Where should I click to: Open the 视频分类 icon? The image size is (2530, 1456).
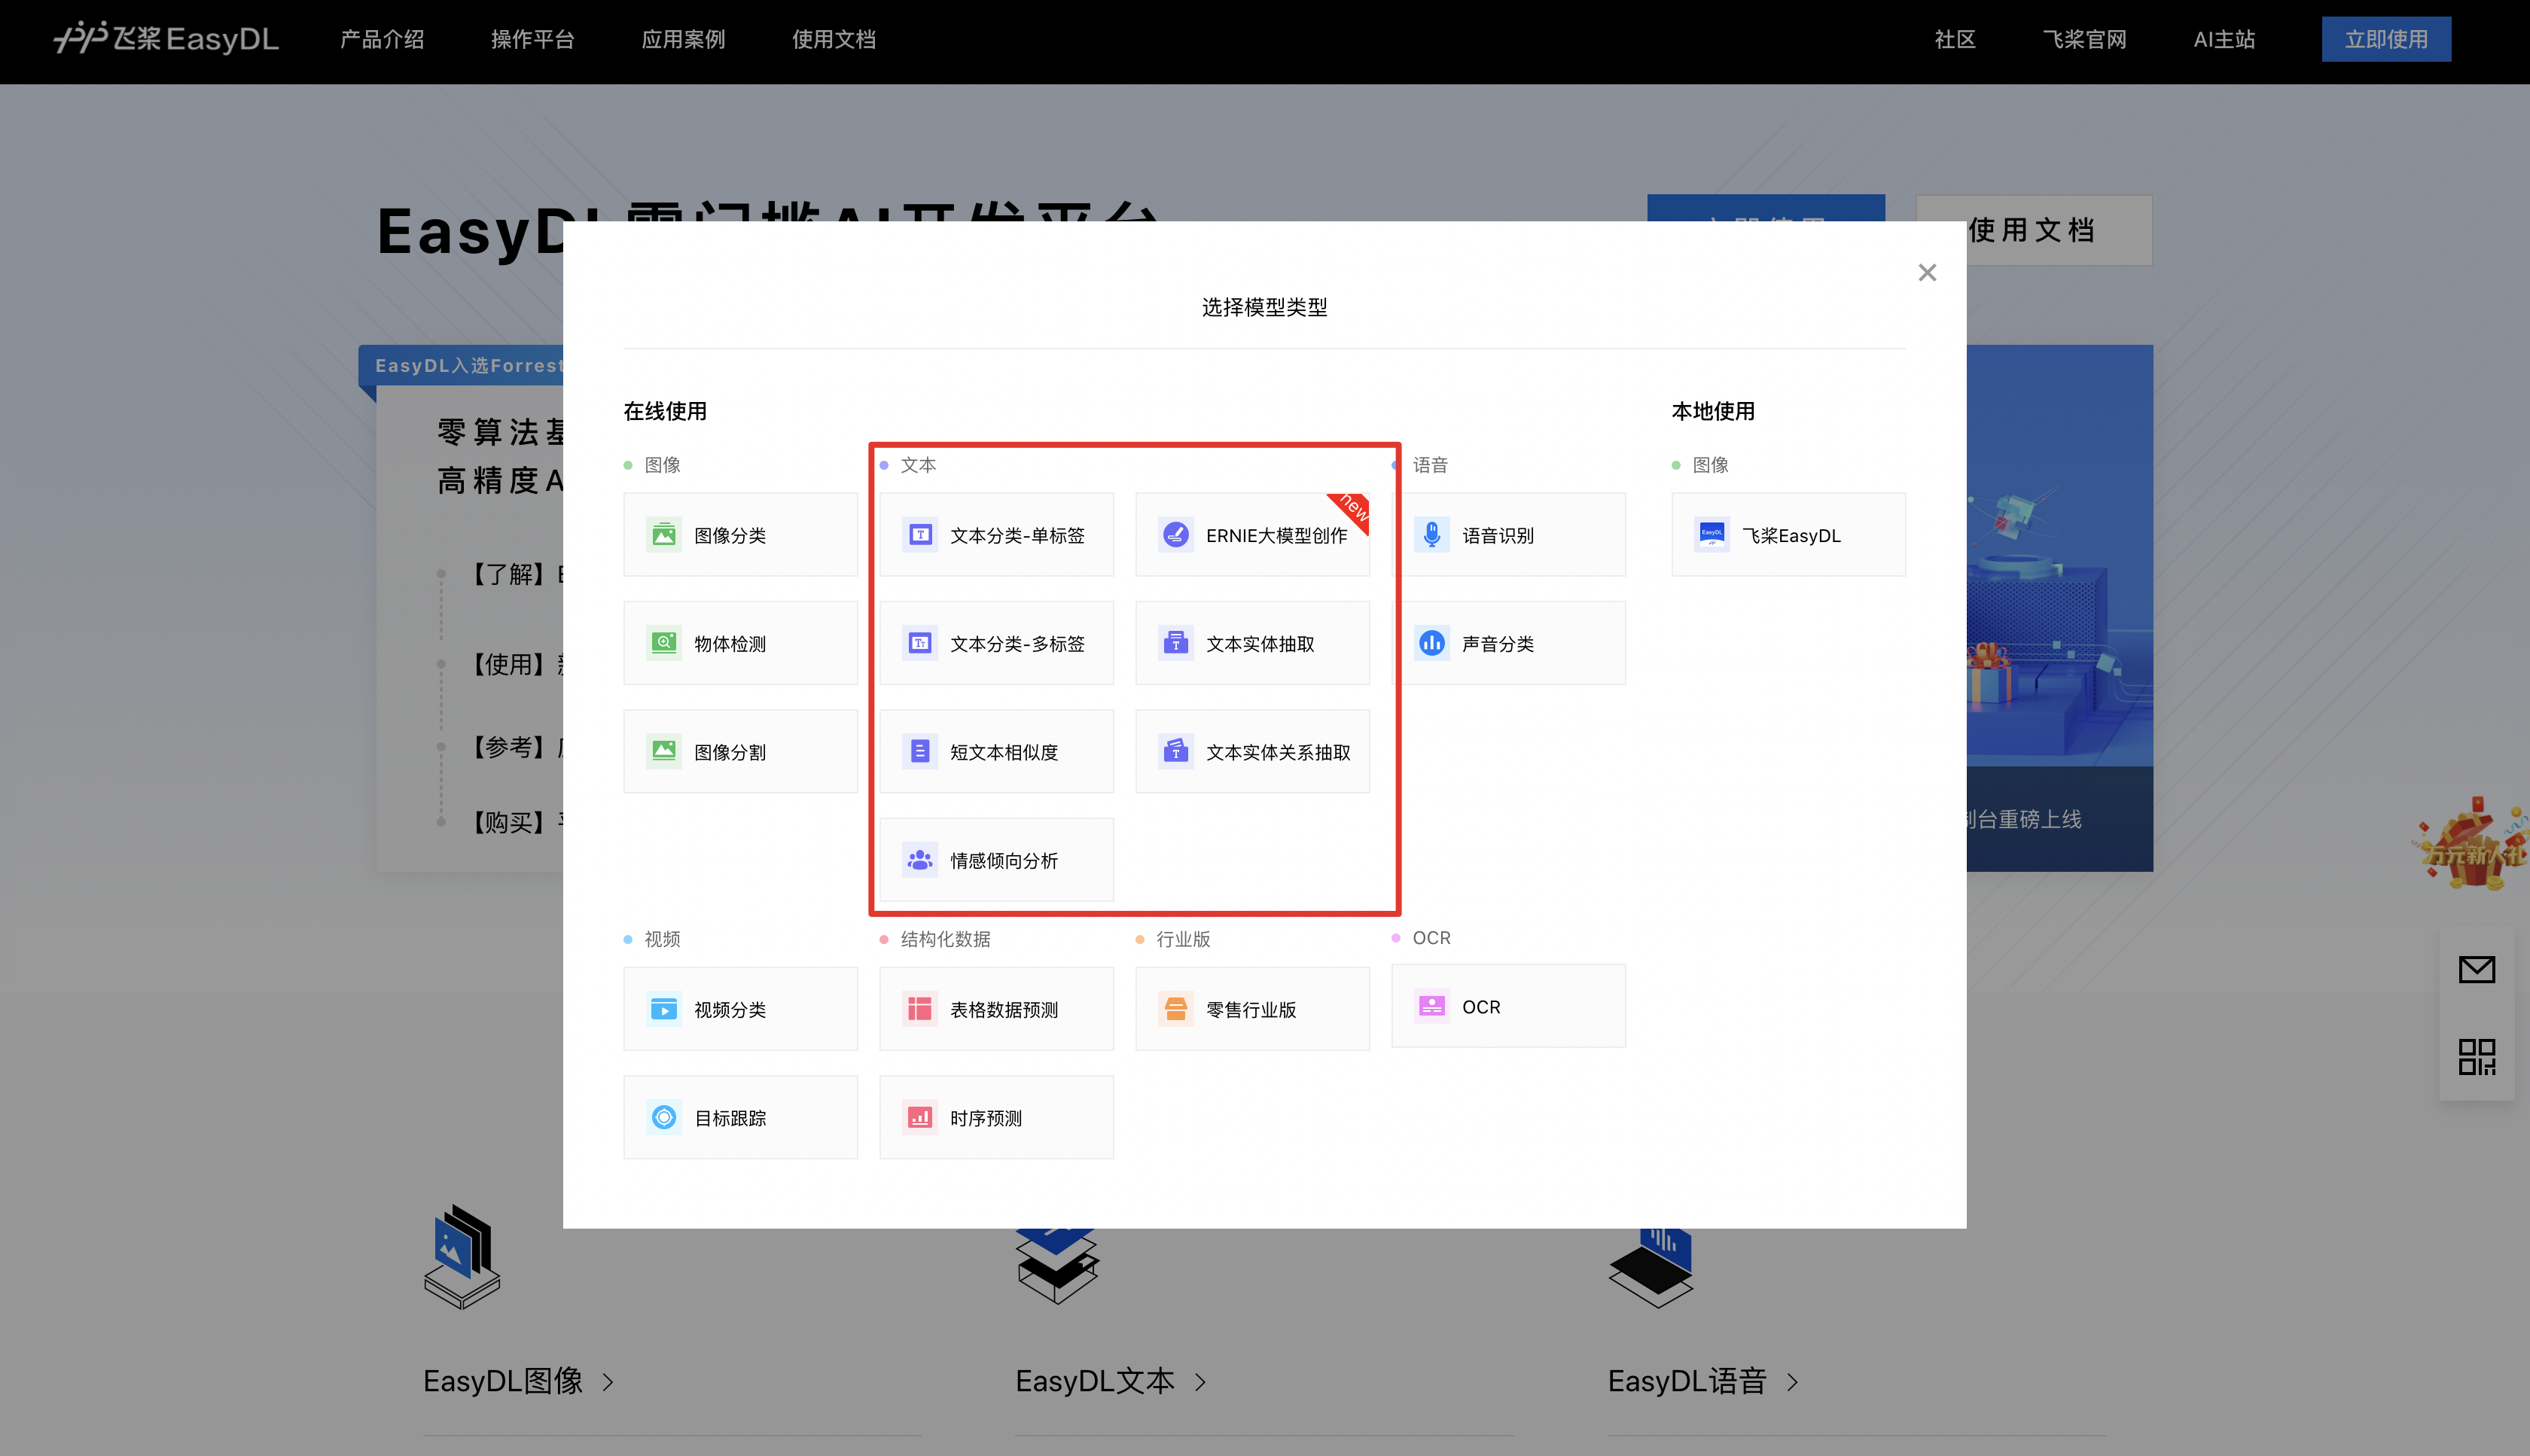(663, 1009)
